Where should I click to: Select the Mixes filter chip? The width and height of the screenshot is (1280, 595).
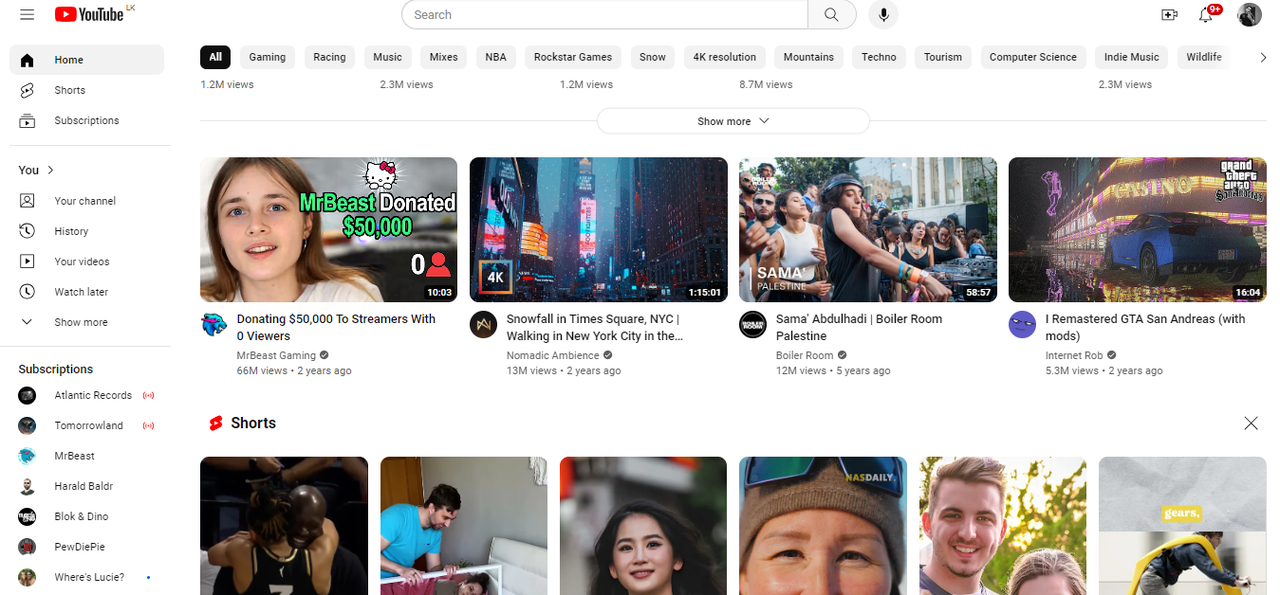pyautogui.click(x=444, y=57)
